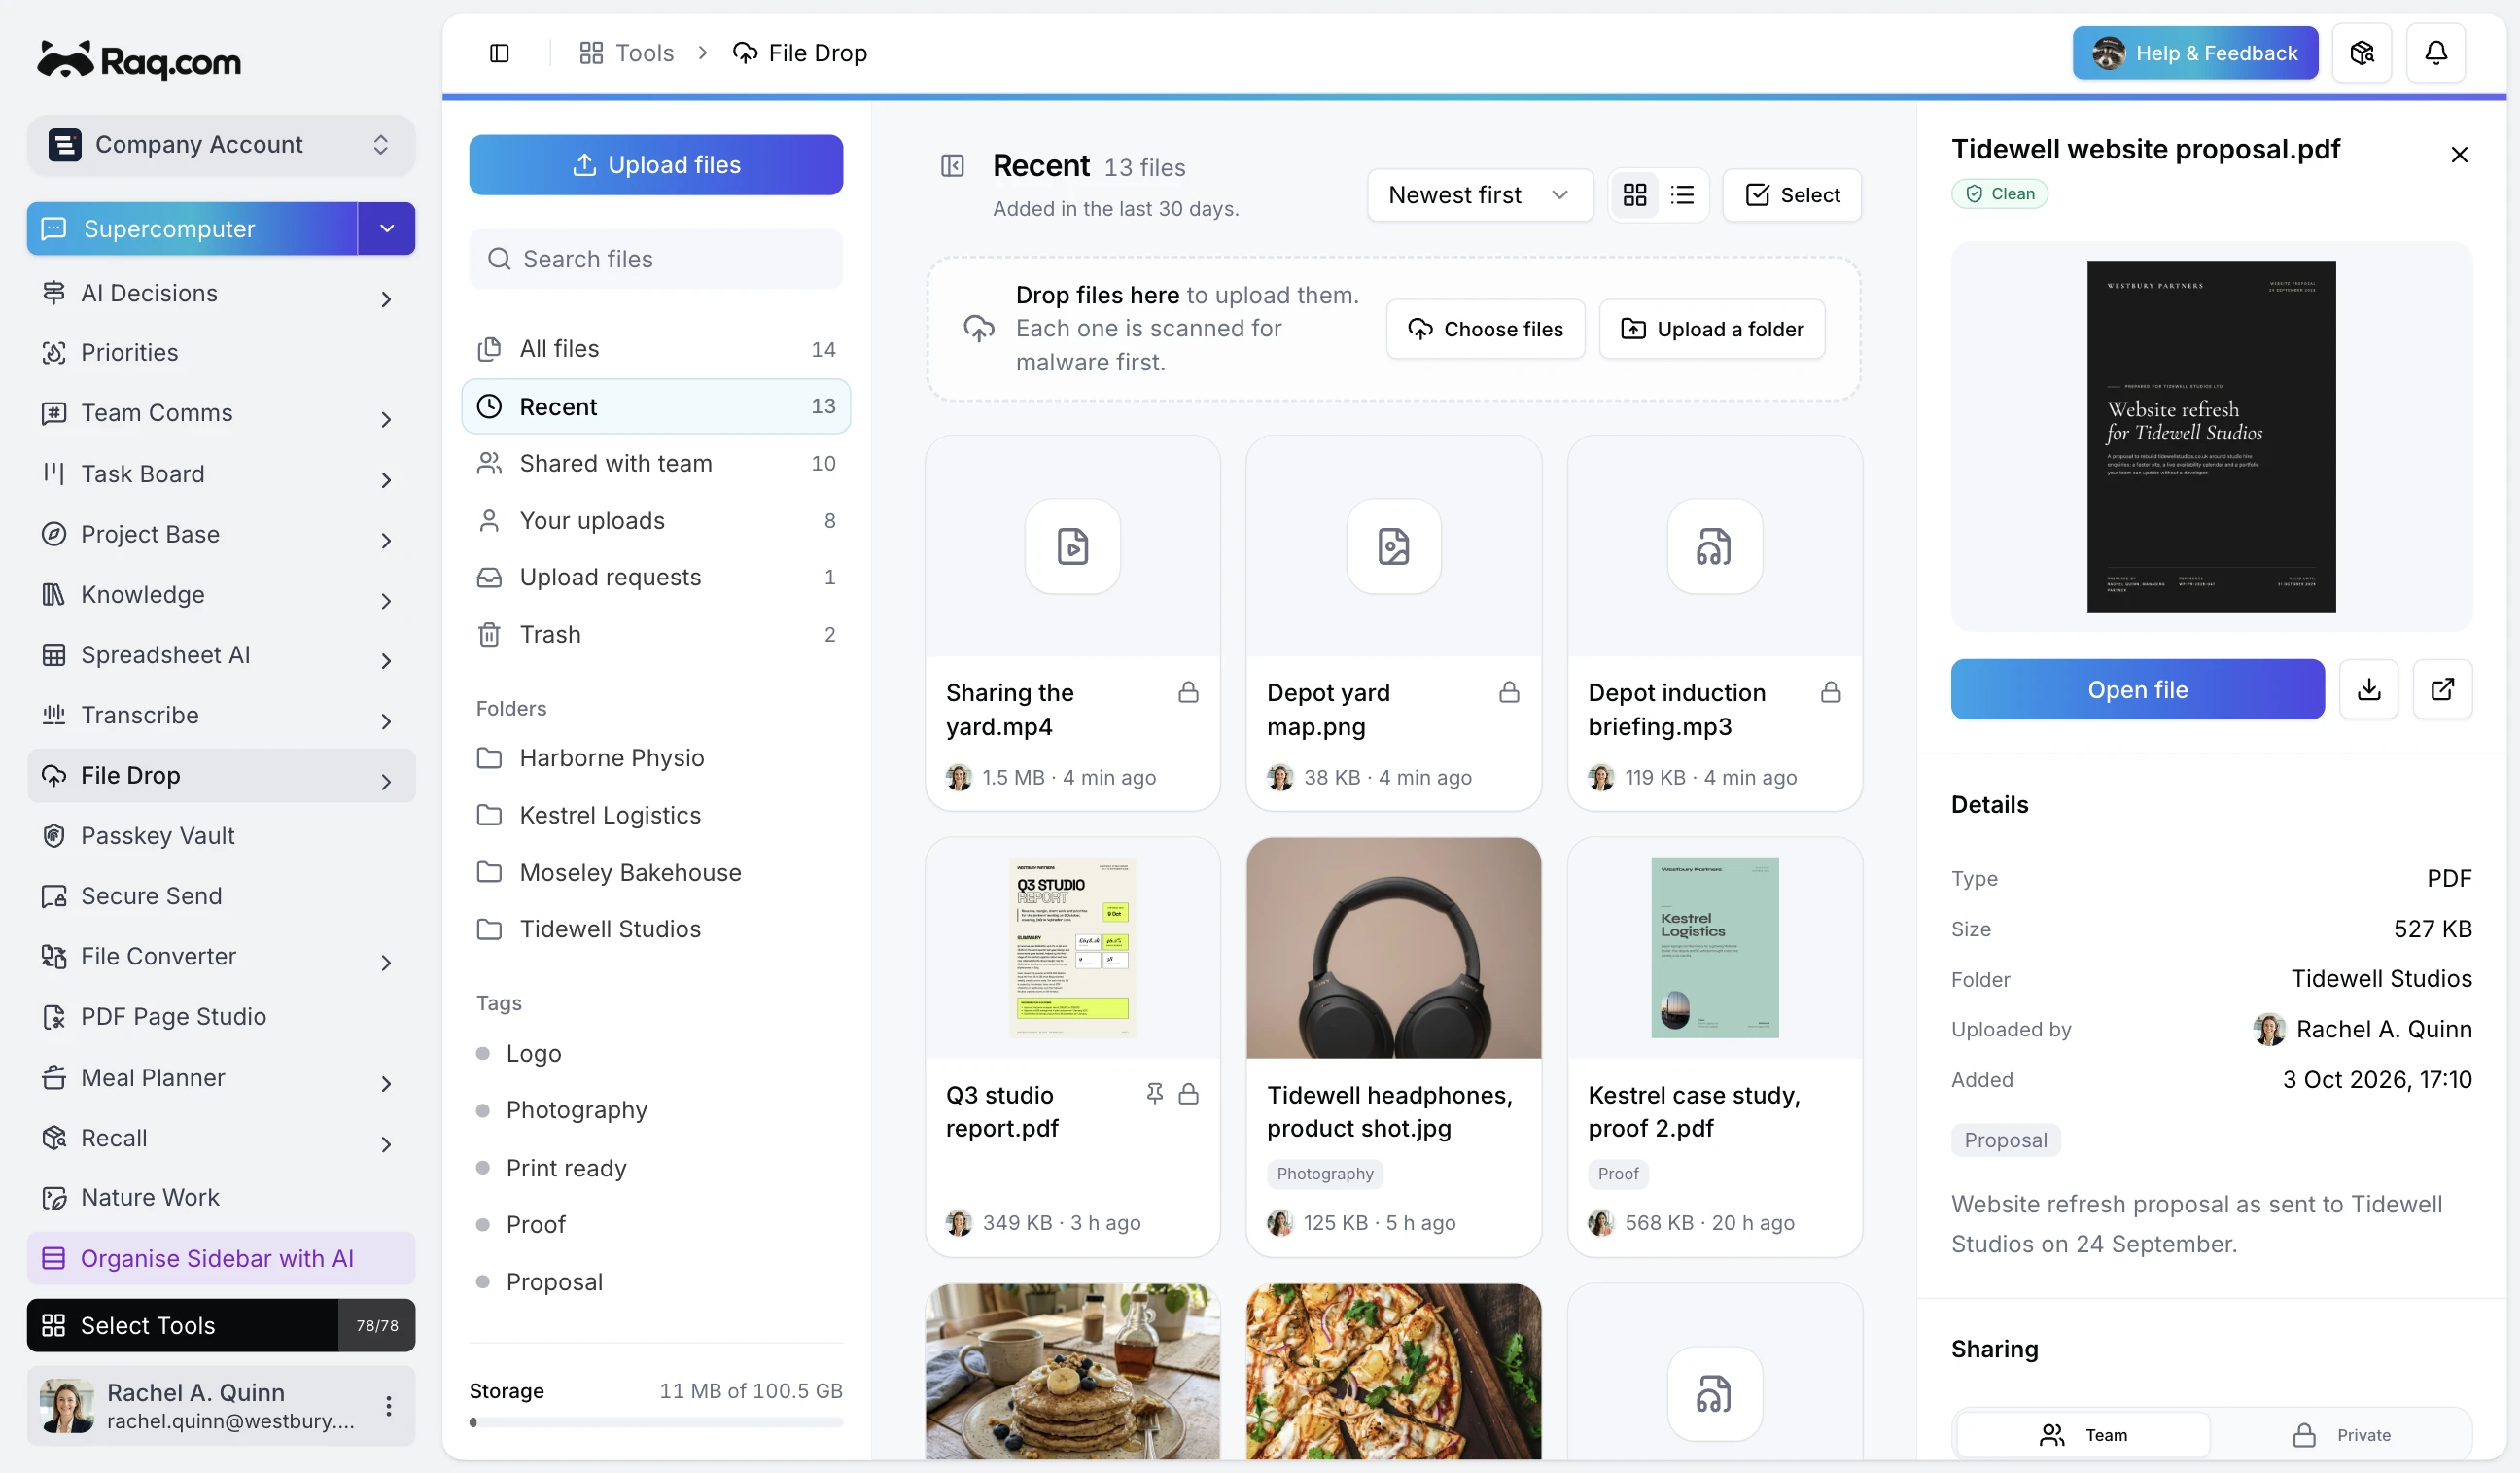This screenshot has height=1473, width=2520.
Task: Click the video file icon of Sharing the yard.mp4
Action: [x=1072, y=546]
